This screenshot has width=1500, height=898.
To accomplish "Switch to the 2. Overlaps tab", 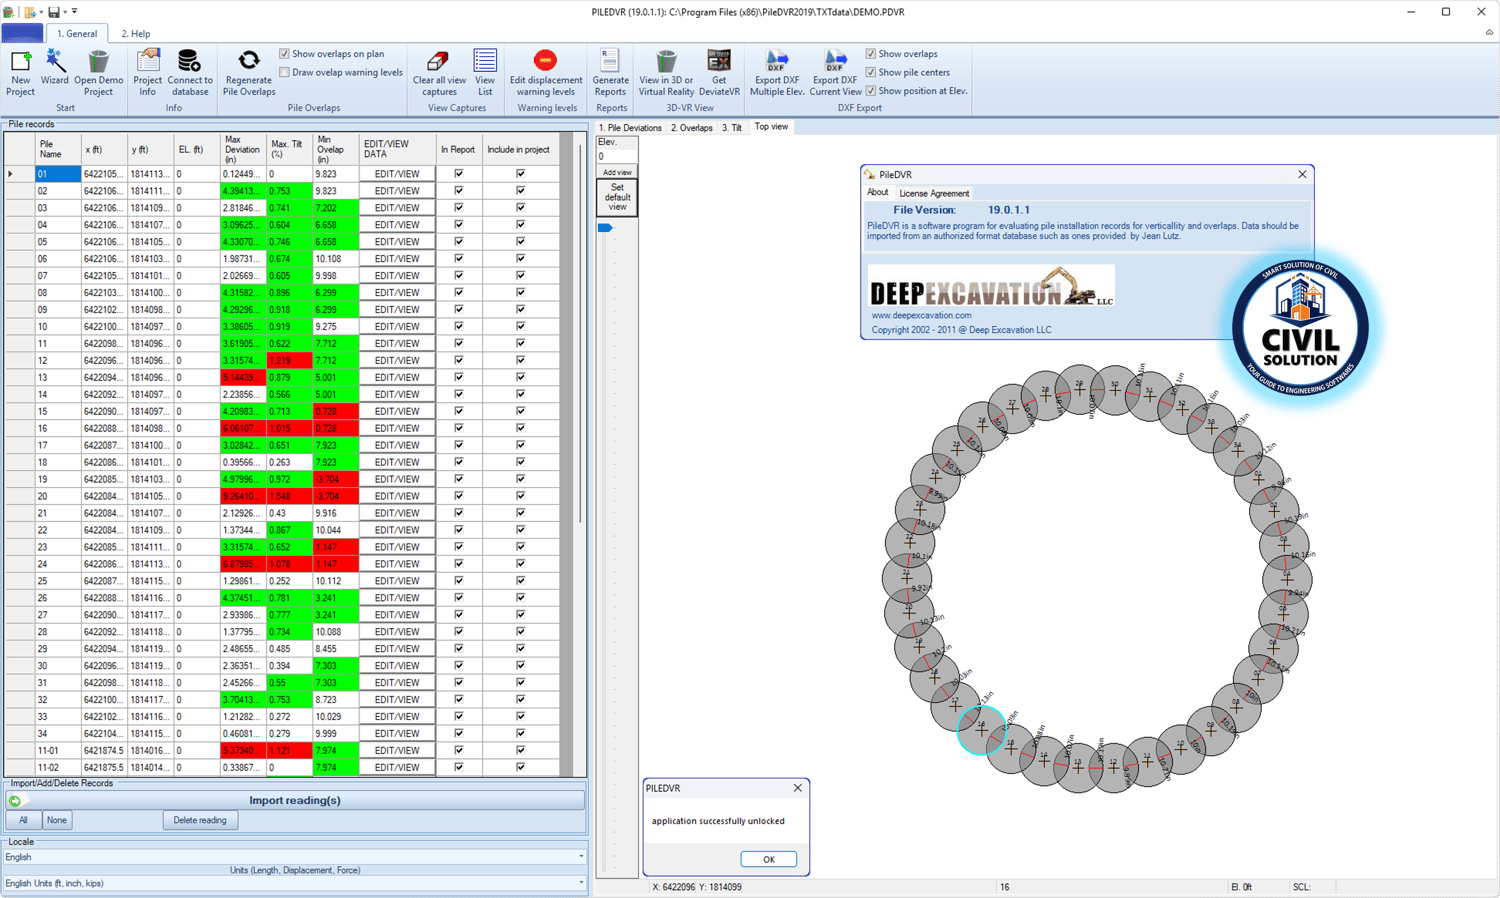I will (x=692, y=128).
